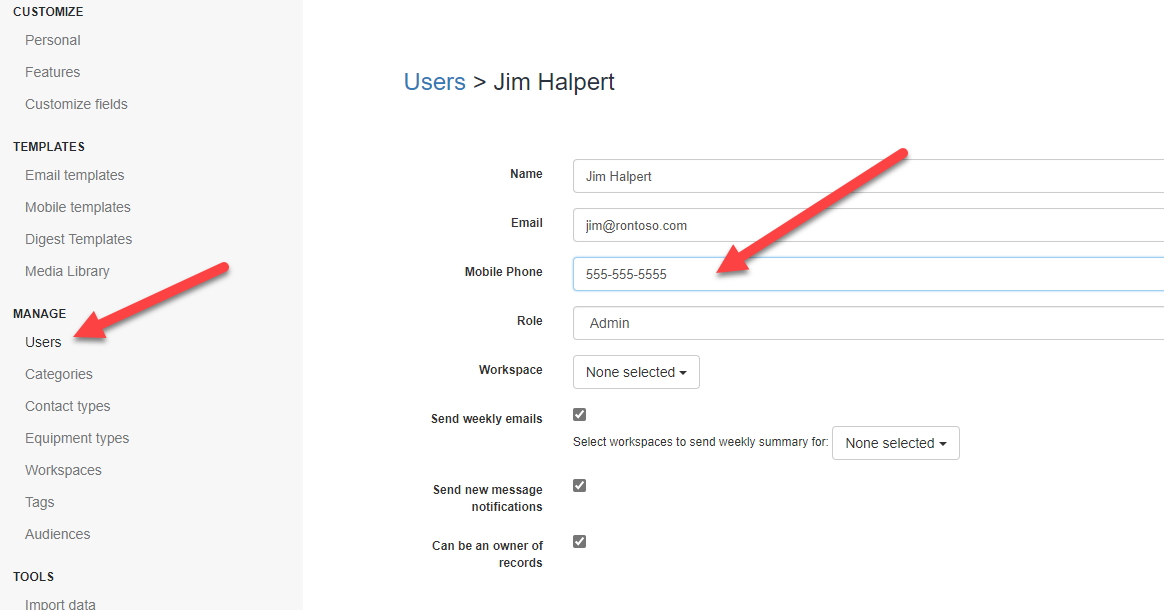The image size is (1164, 610).
Task: Select Users under Manage
Action: click(x=43, y=342)
